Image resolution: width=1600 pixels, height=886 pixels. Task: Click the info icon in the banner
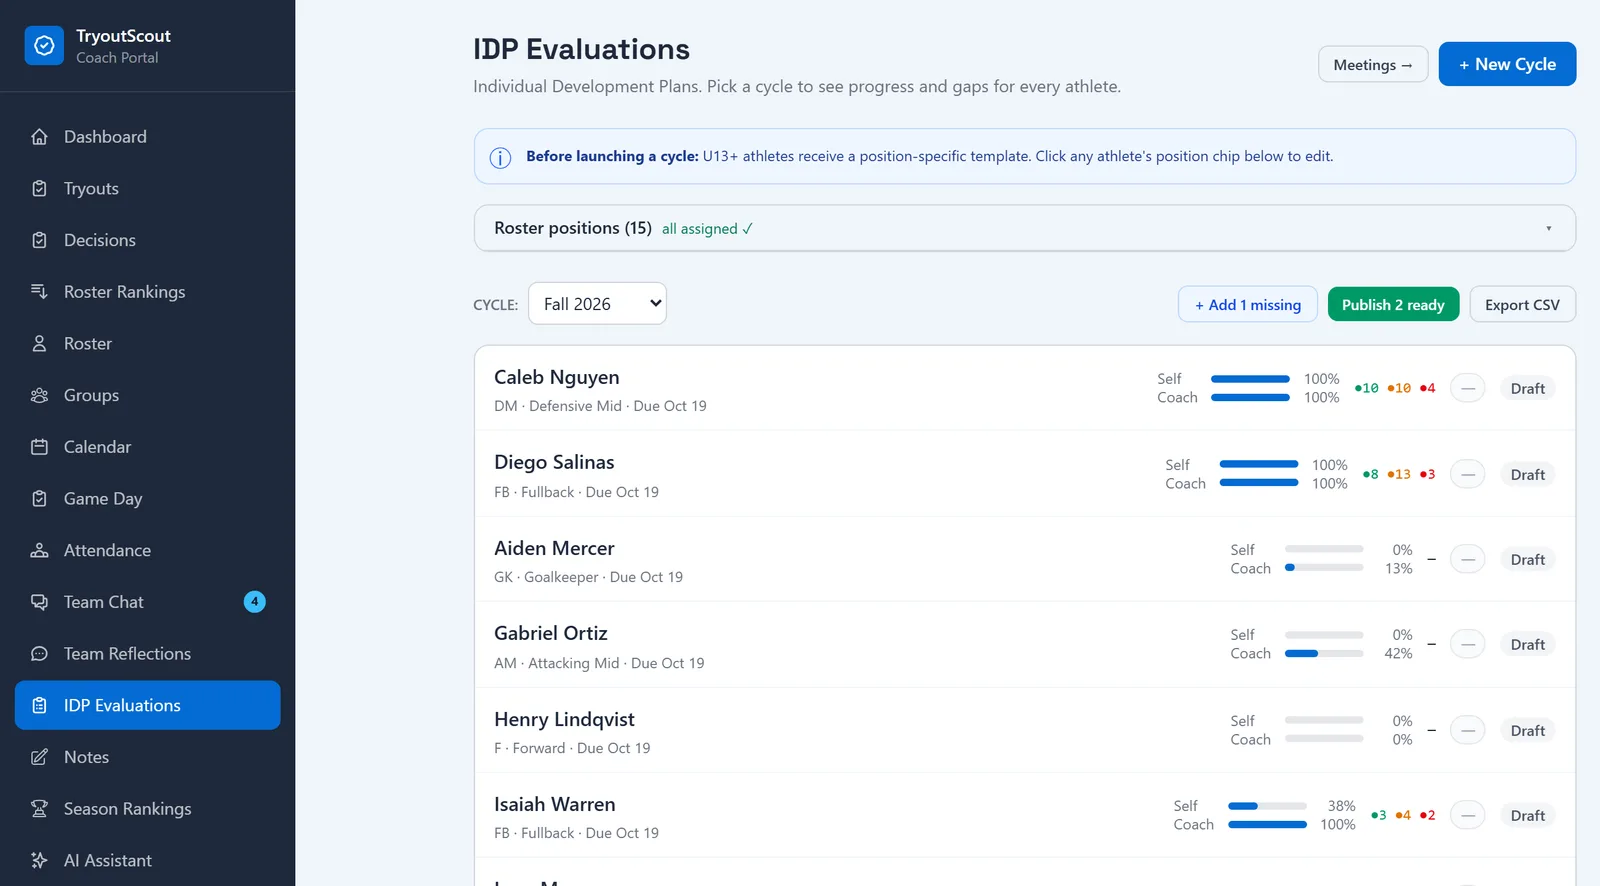click(x=500, y=158)
